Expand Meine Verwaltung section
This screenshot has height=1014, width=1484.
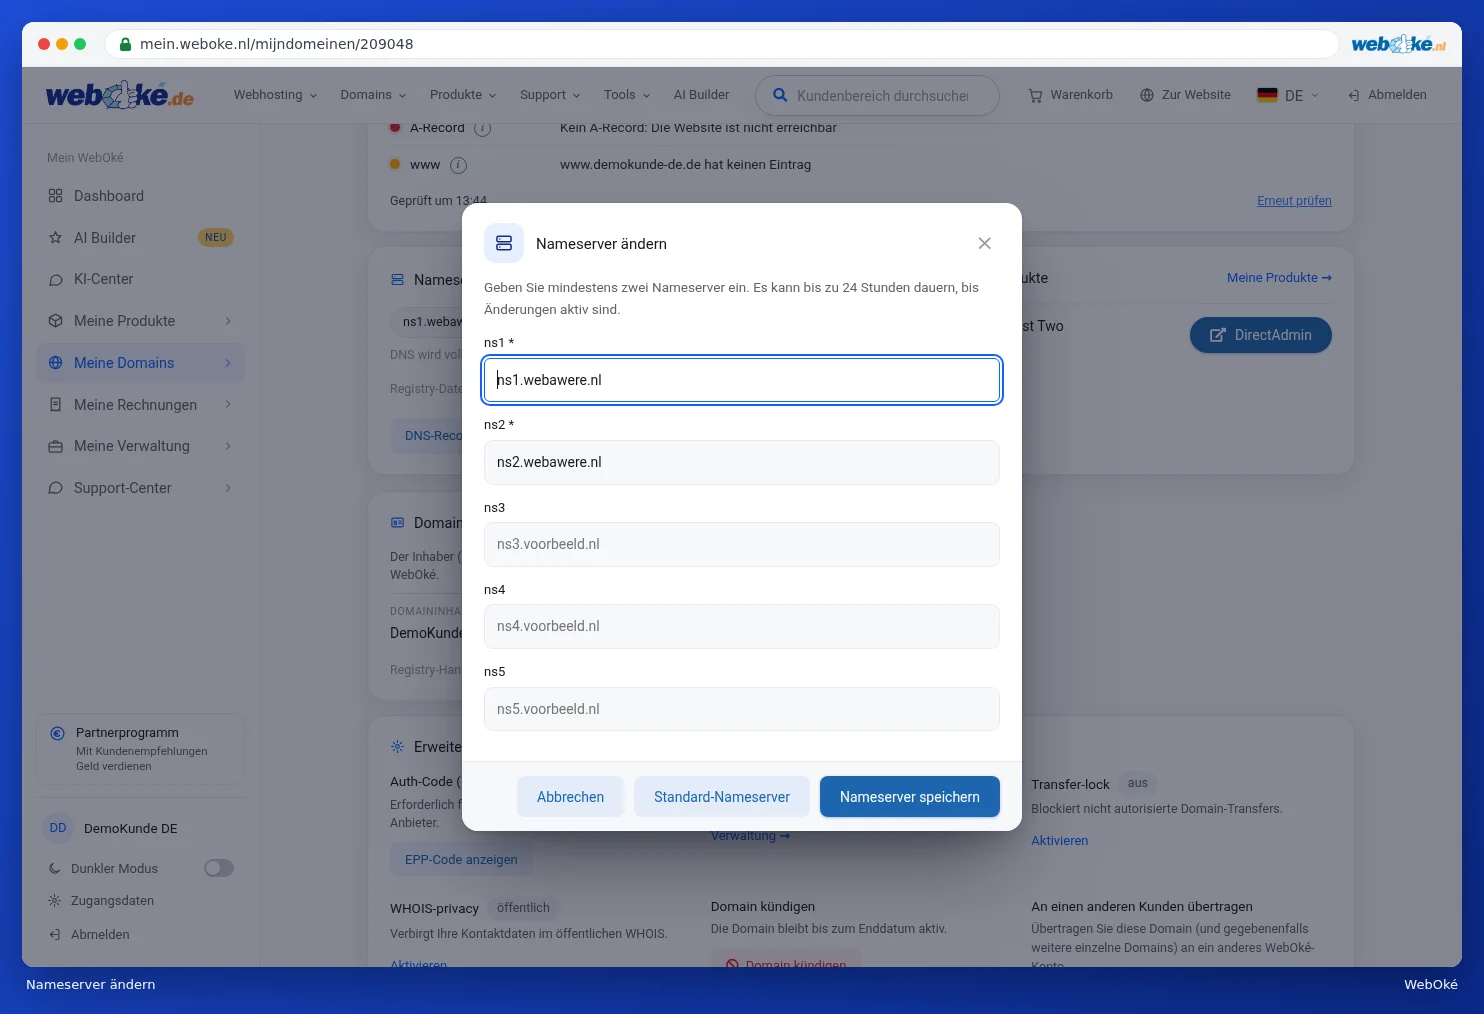click(x=140, y=446)
